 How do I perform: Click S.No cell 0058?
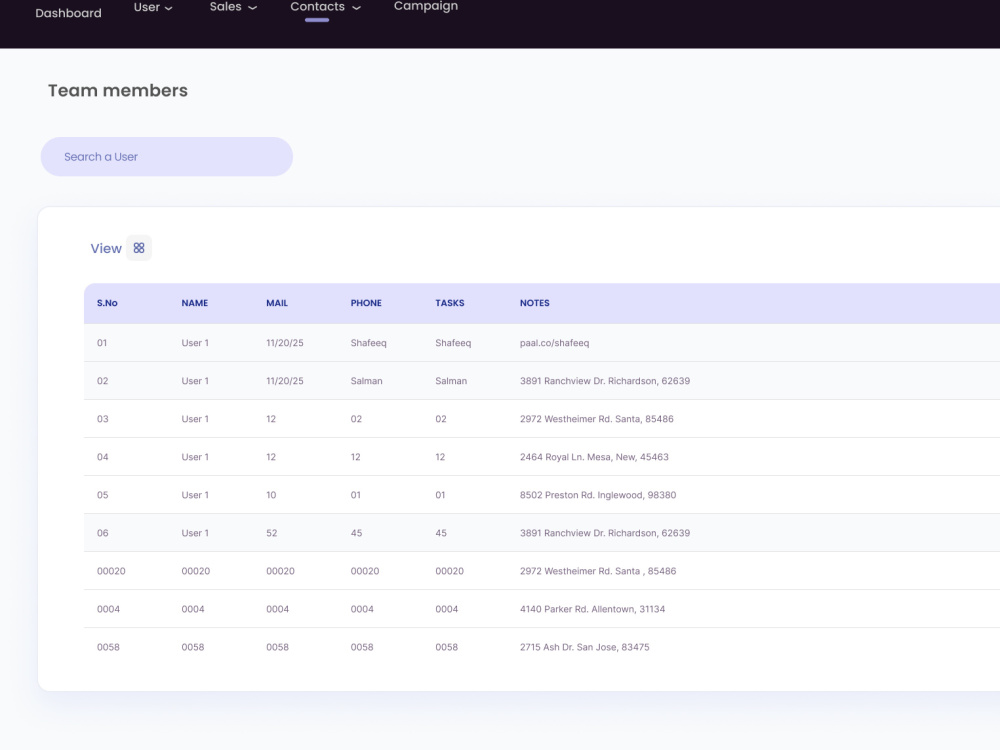108,647
